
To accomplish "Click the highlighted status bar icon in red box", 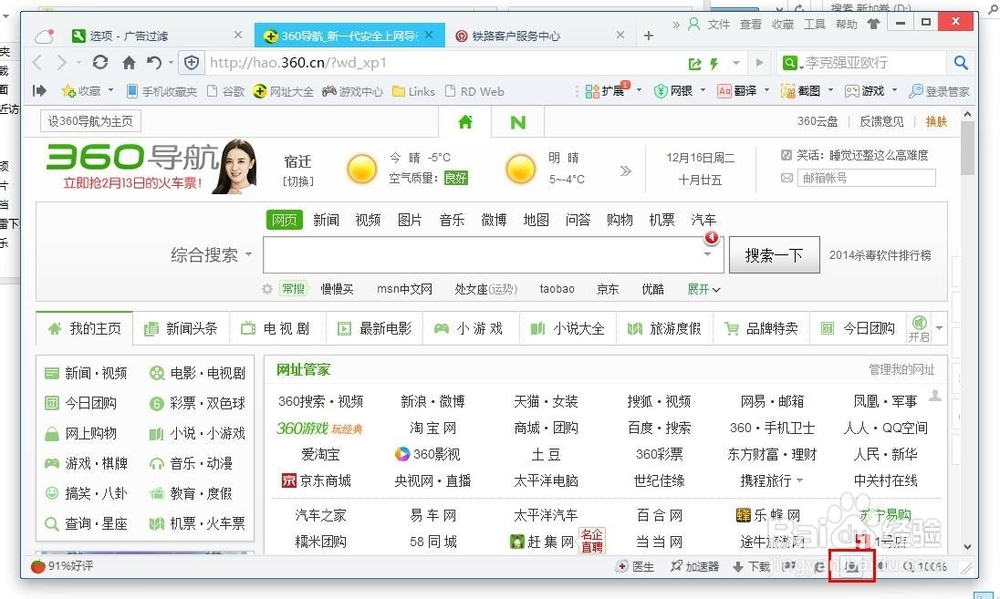I will 851,566.
